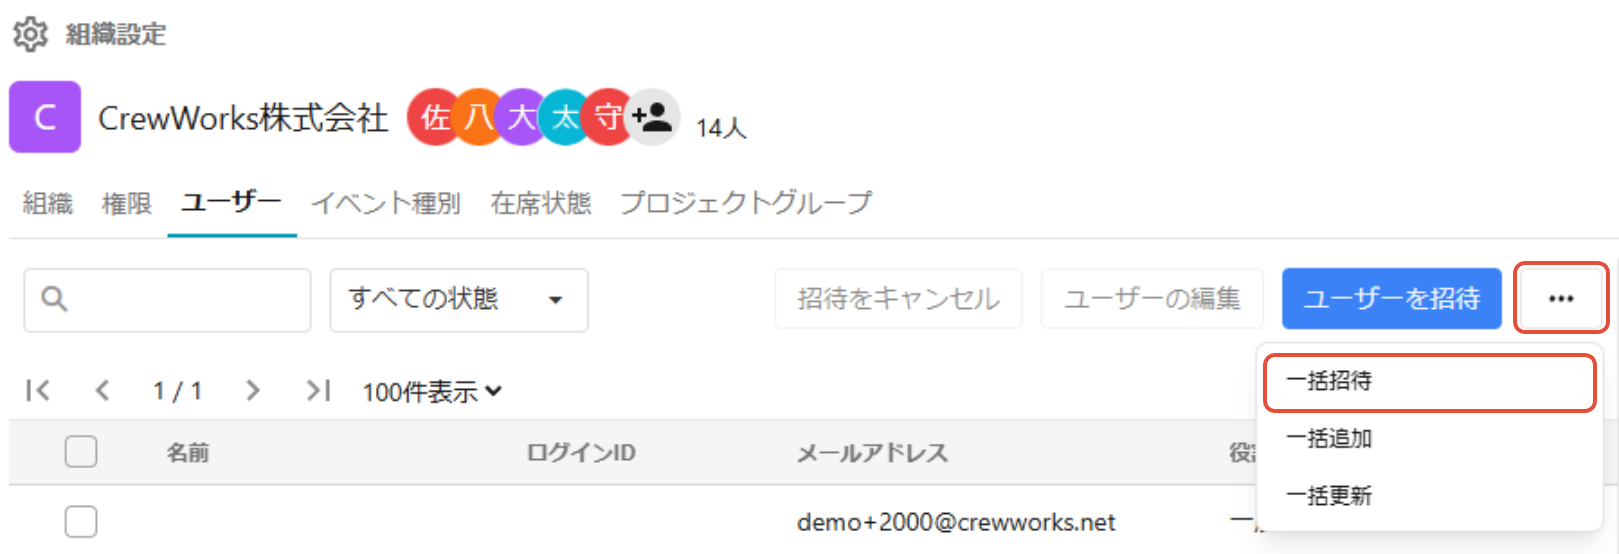Click the ログインID column header
The image size is (1619, 554).
coord(581,453)
